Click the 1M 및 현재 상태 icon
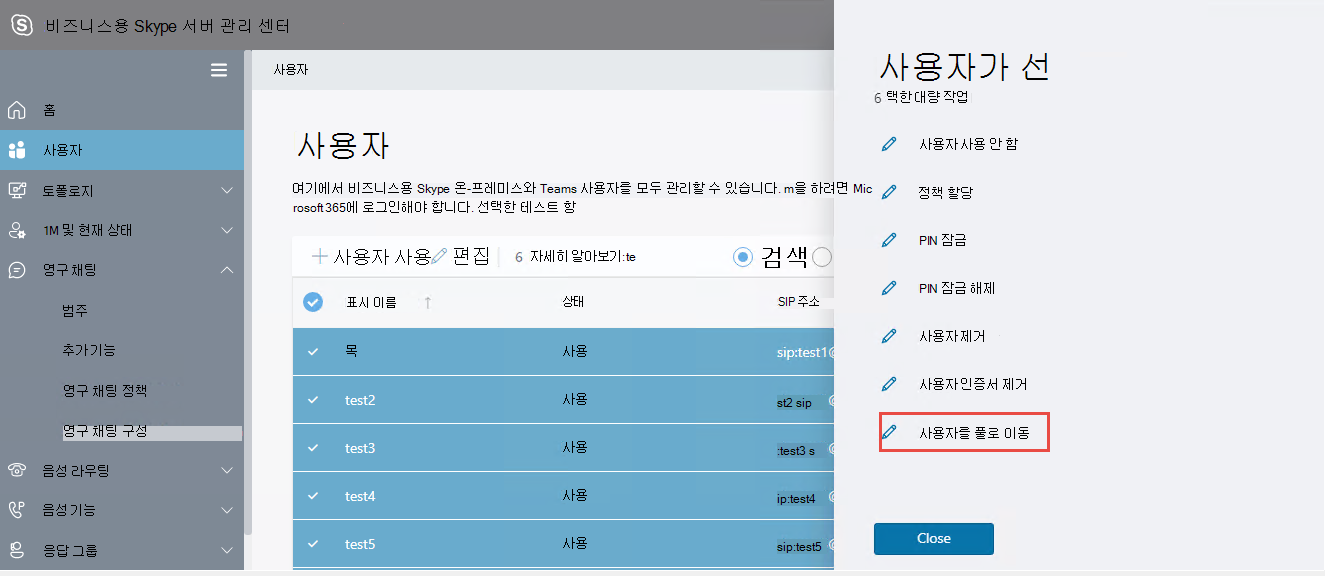 [x=17, y=230]
